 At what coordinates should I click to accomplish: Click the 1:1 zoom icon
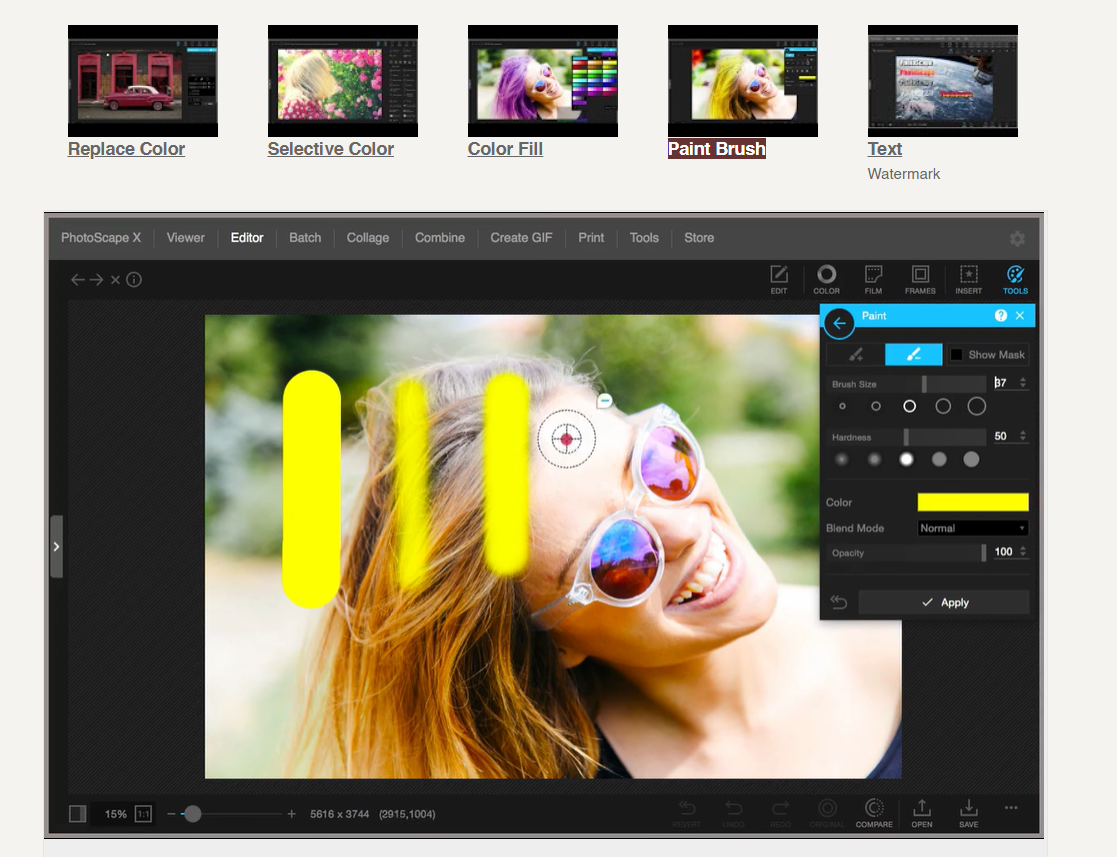point(143,814)
